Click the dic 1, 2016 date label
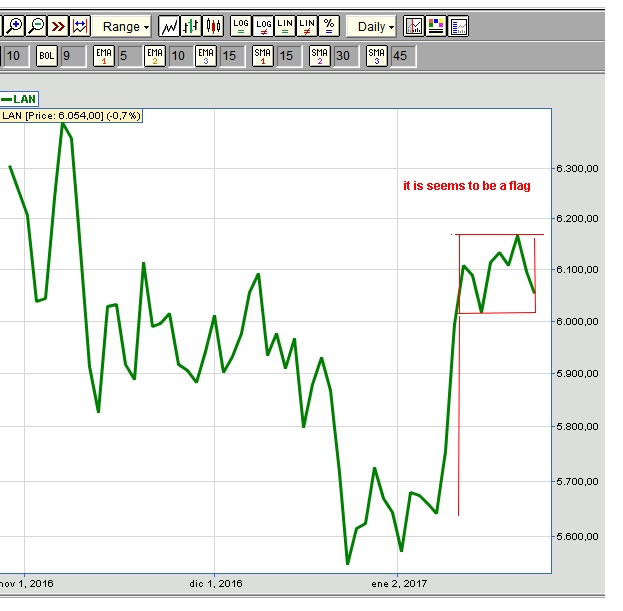623x611 pixels. tap(216, 584)
